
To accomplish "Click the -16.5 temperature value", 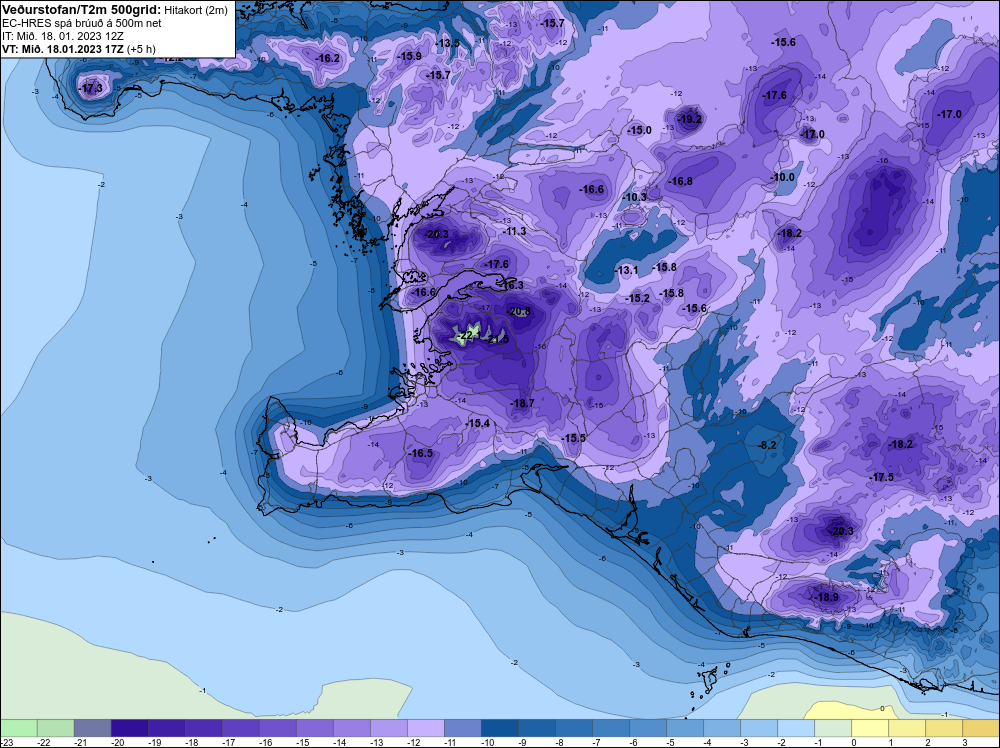I will tap(421, 453).
